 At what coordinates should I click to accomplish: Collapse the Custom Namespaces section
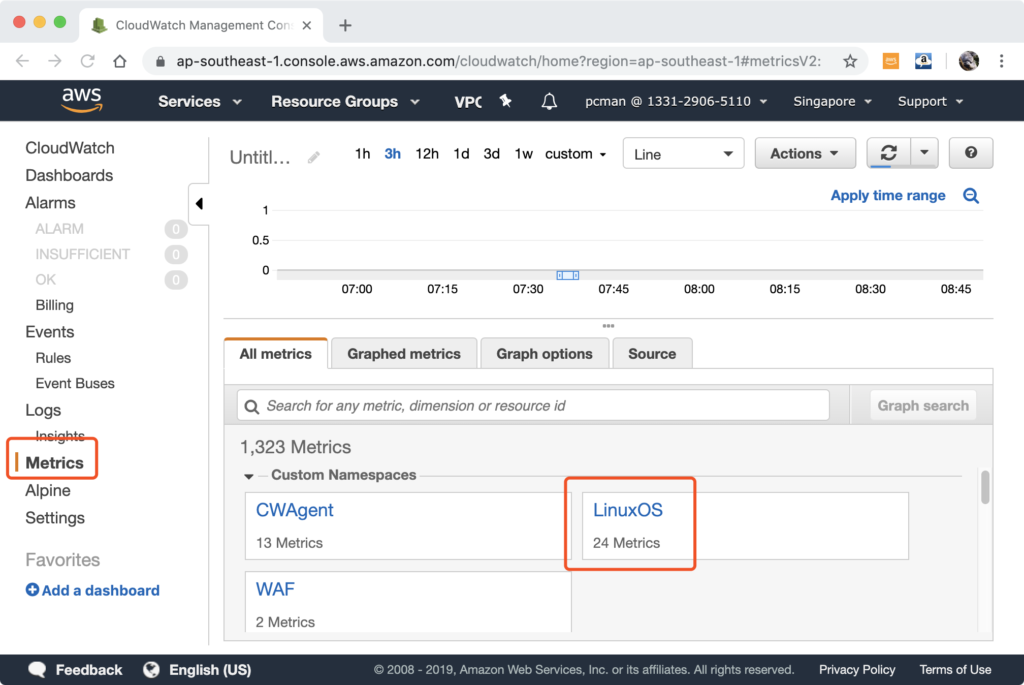coord(249,476)
